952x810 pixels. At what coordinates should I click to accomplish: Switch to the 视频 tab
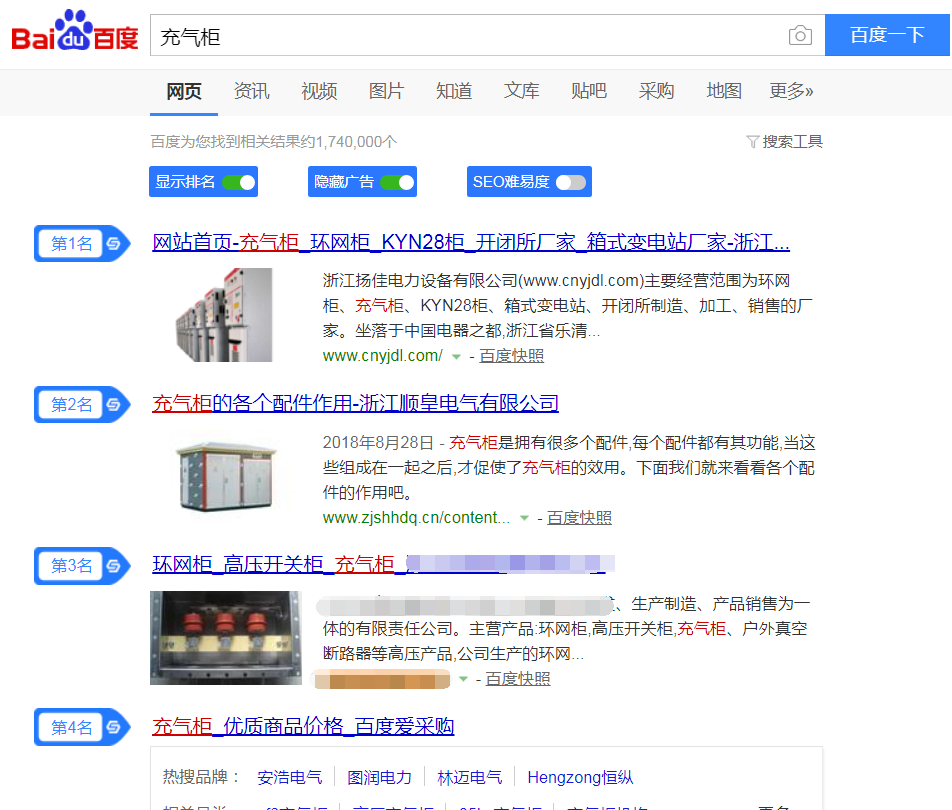coord(319,91)
